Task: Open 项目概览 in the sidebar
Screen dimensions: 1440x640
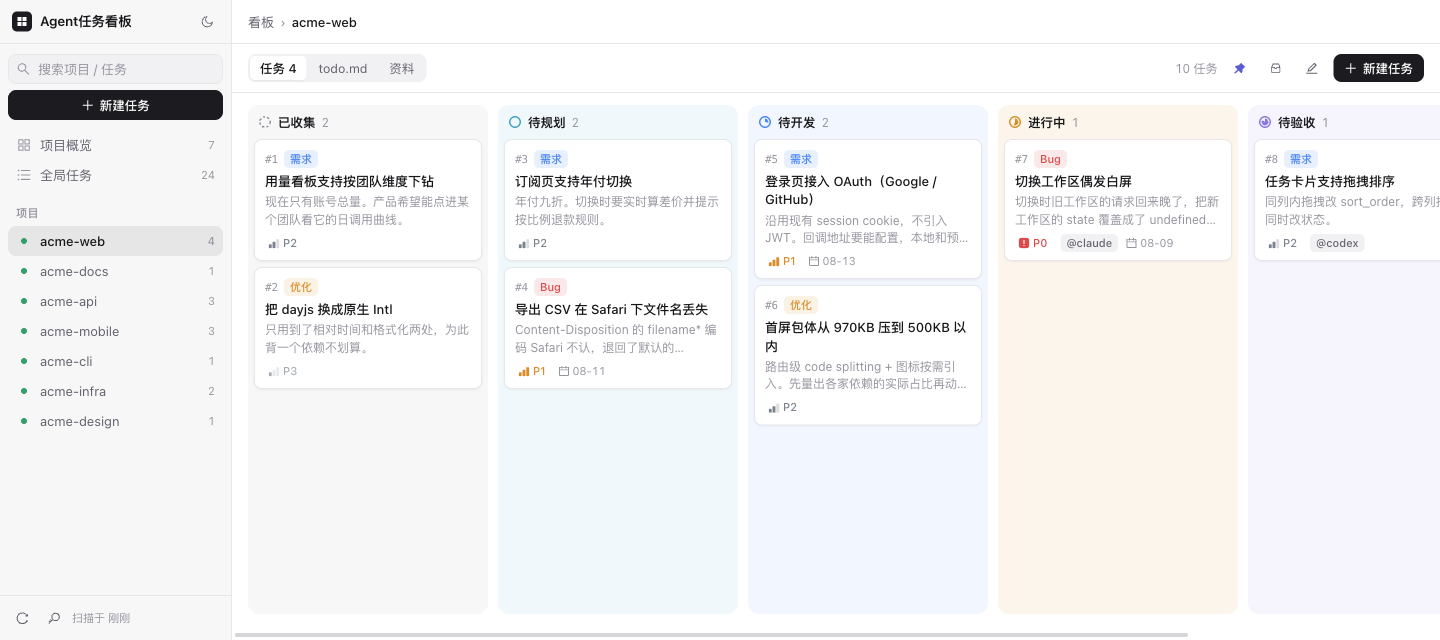Action: (116, 145)
